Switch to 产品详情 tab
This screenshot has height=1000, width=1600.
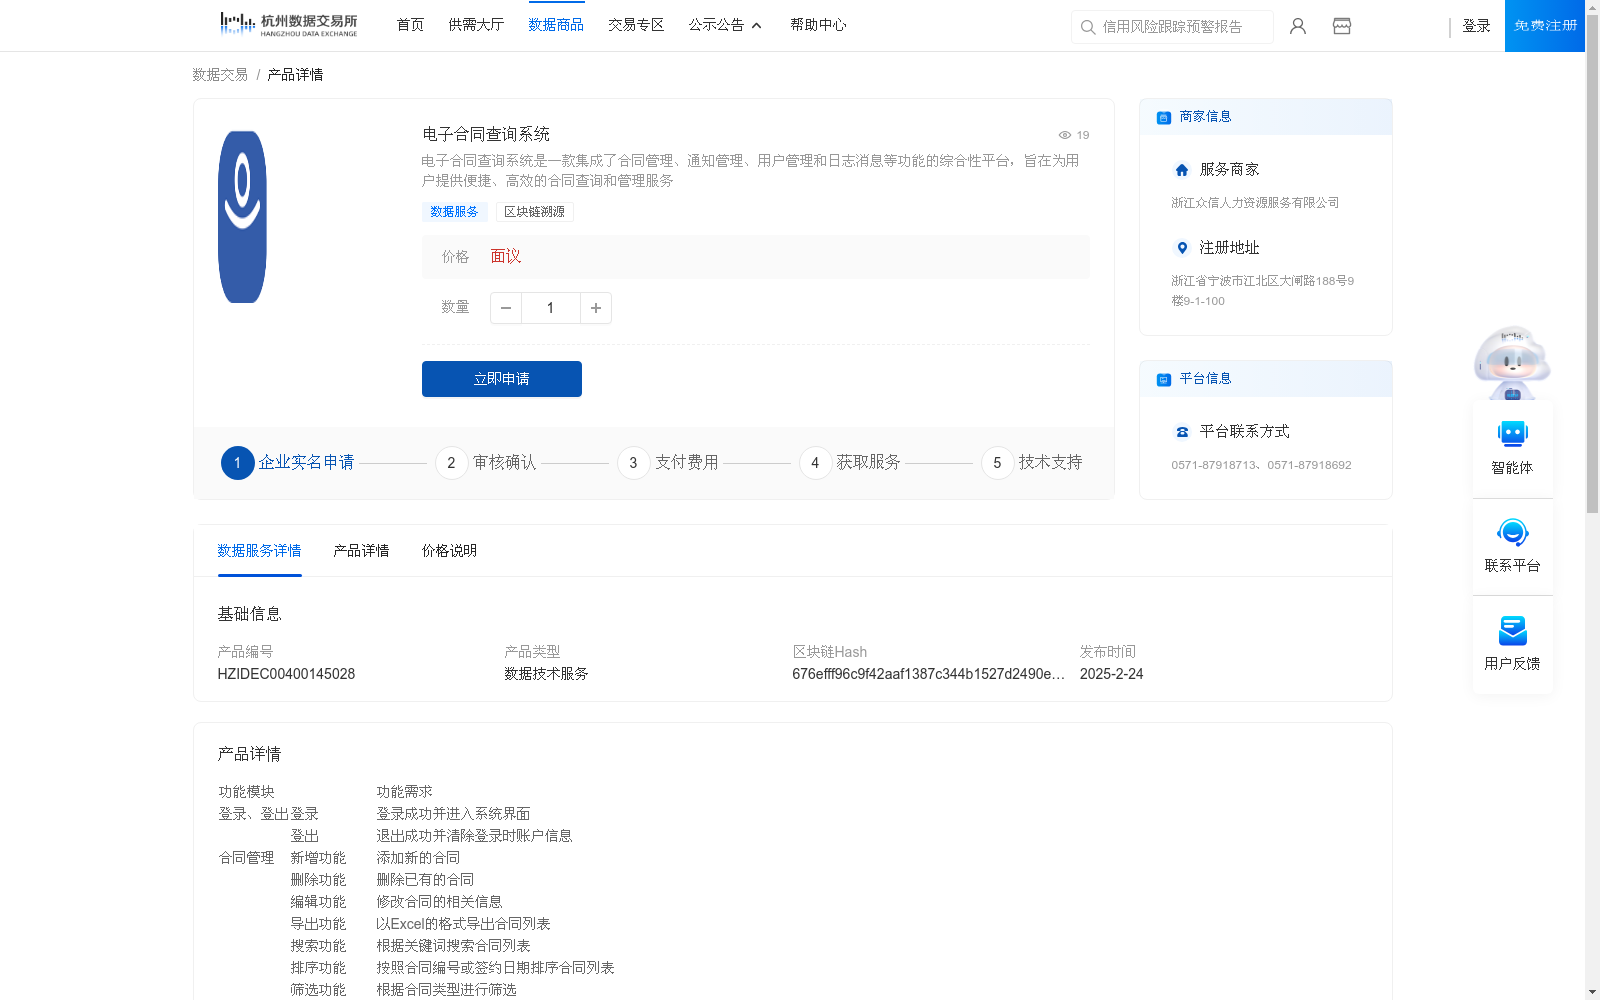(361, 551)
